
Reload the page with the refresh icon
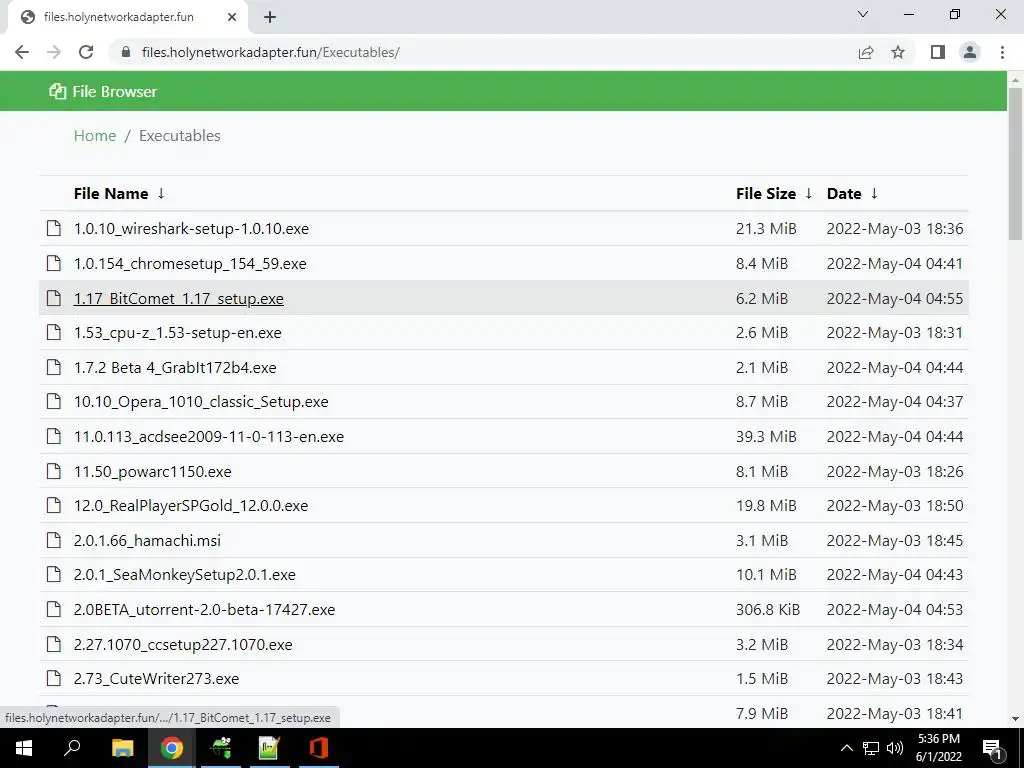[x=86, y=52]
